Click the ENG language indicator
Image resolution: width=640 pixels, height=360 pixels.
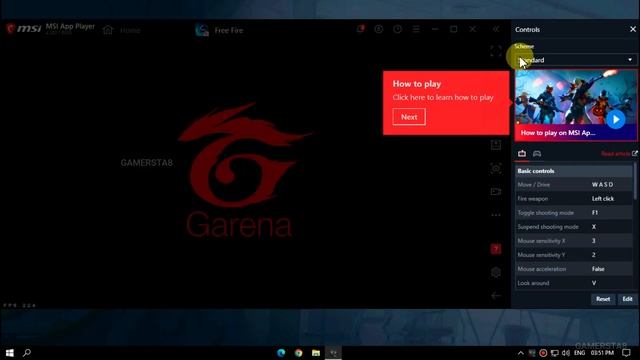(x=580, y=353)
